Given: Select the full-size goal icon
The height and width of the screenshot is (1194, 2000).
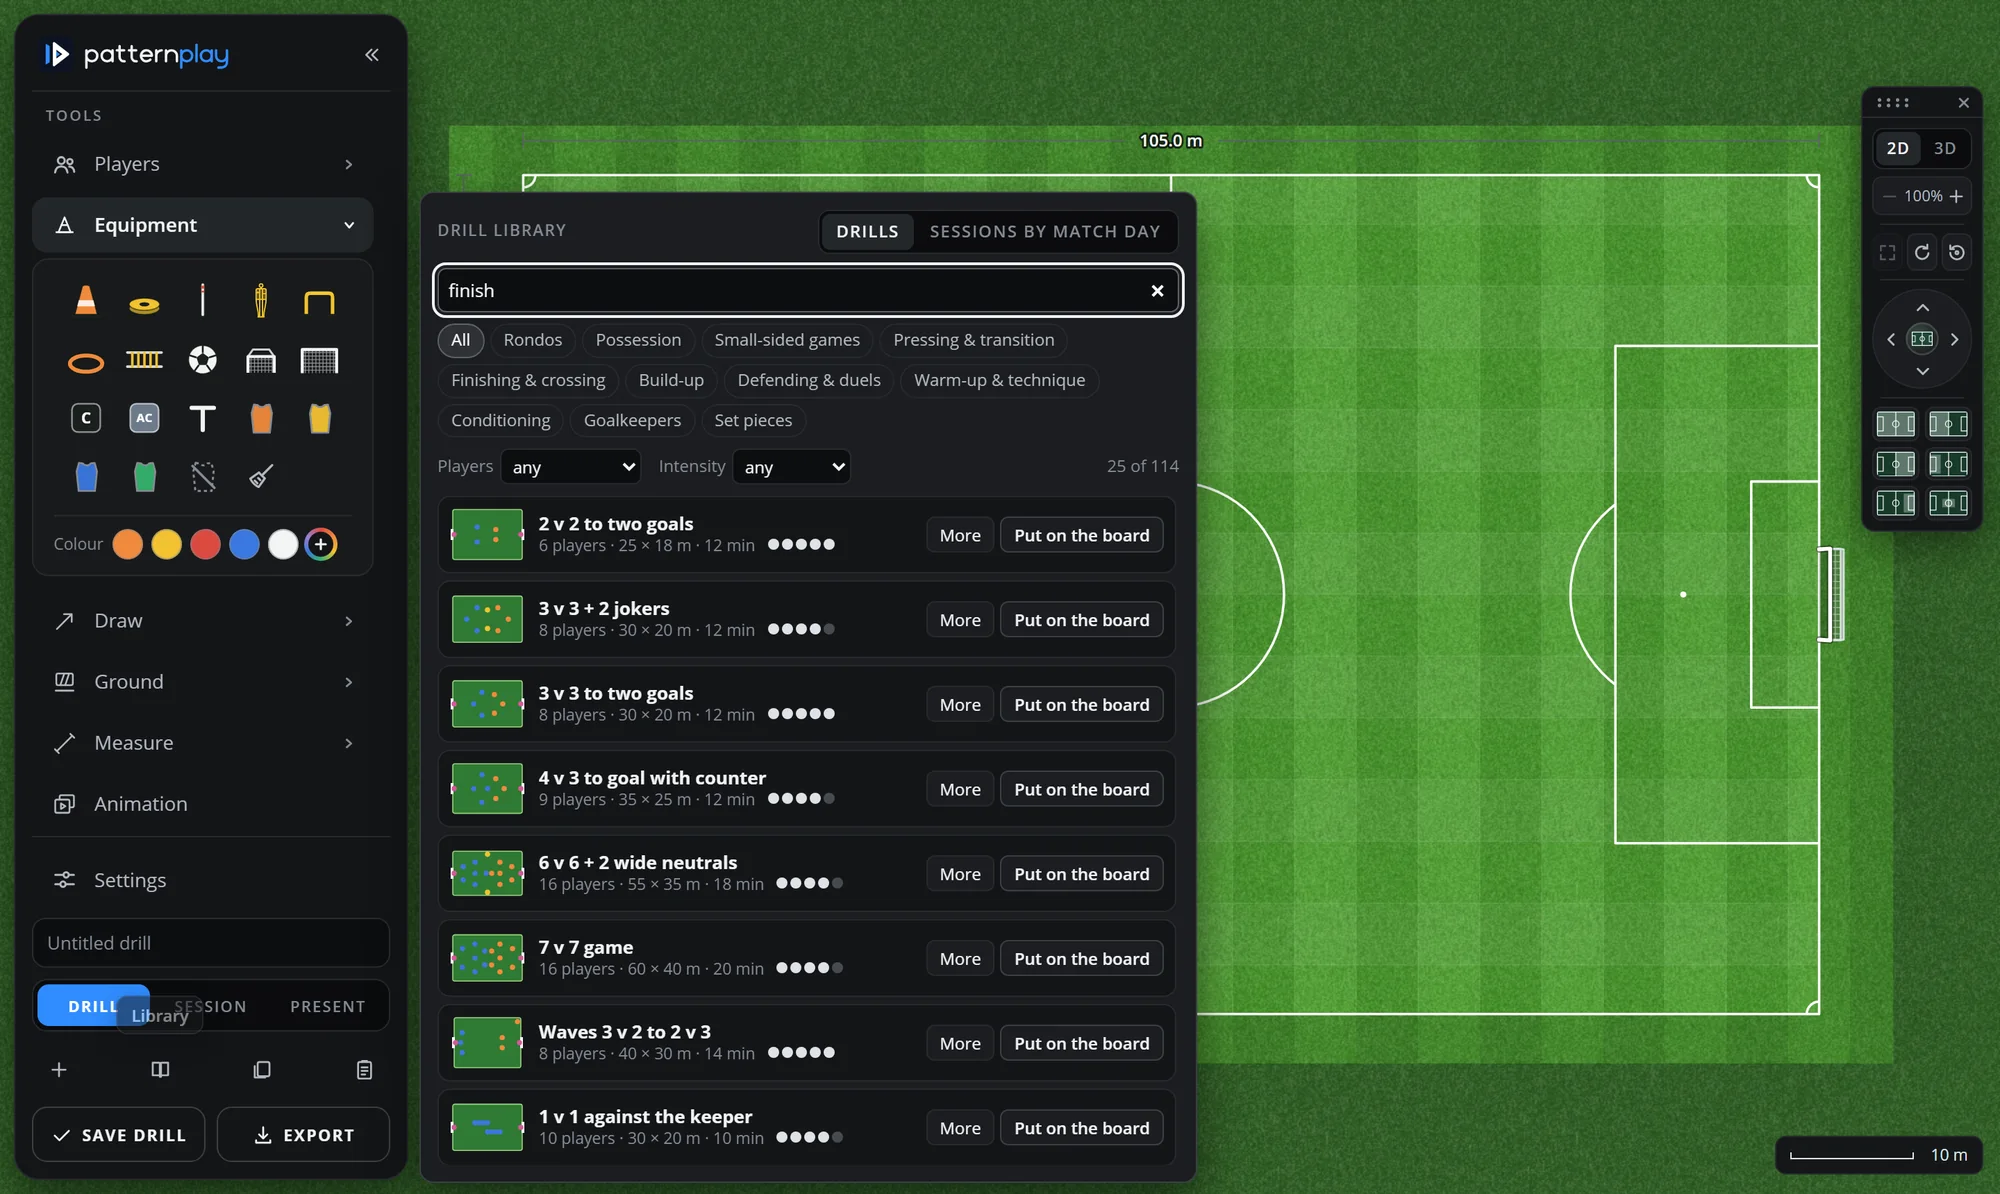Looking at the screenshot, I should pyautogui.click(x=319, y=360).
